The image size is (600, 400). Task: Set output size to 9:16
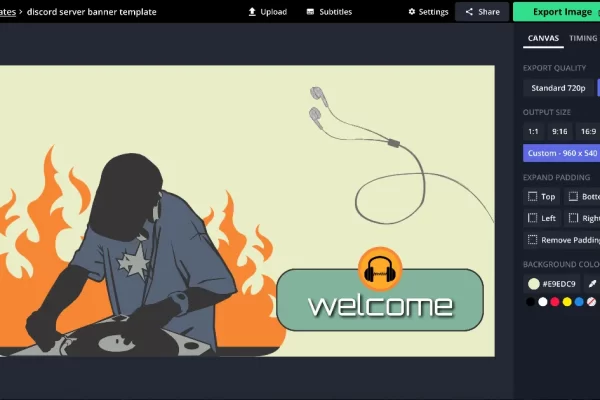click(x=559, y=131)
